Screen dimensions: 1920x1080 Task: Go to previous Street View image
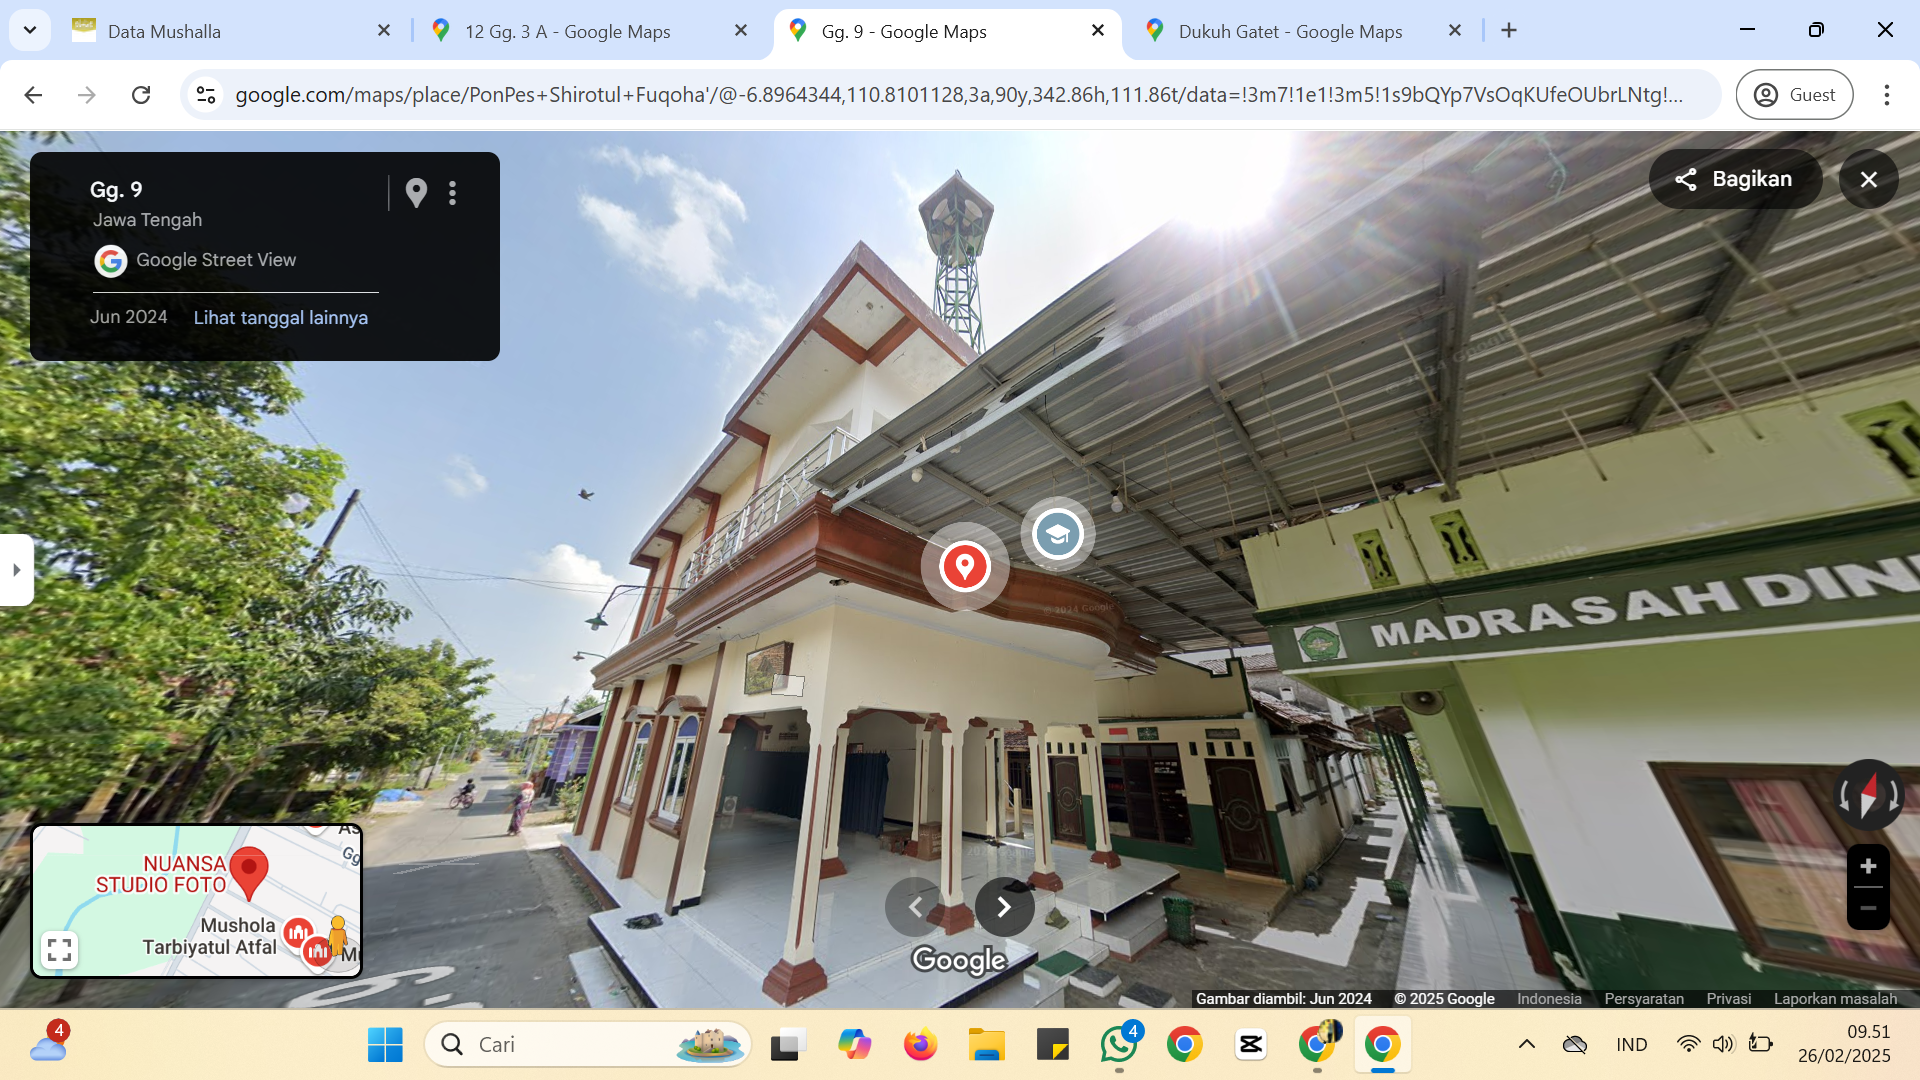tap(914, 907)
